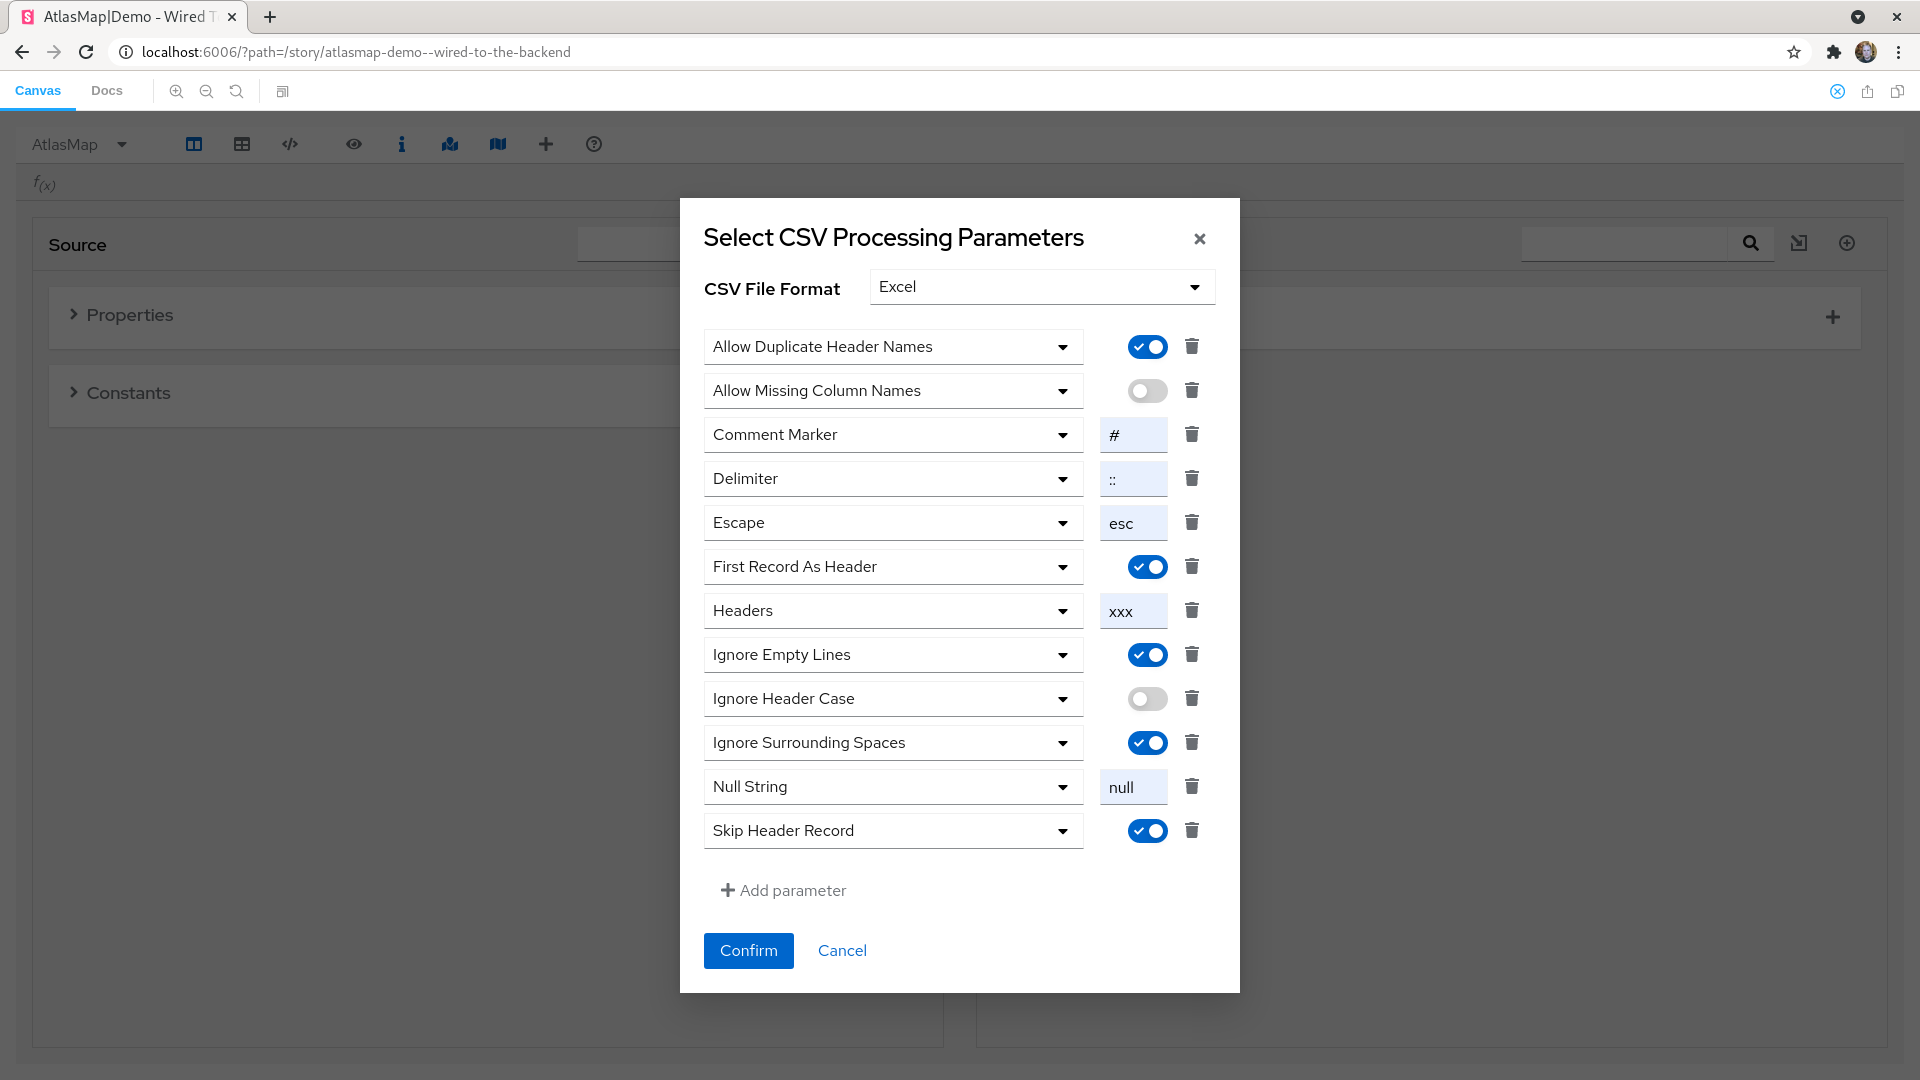
Task: Toggle the mapping preview eye icon
Action: point(354,144)
